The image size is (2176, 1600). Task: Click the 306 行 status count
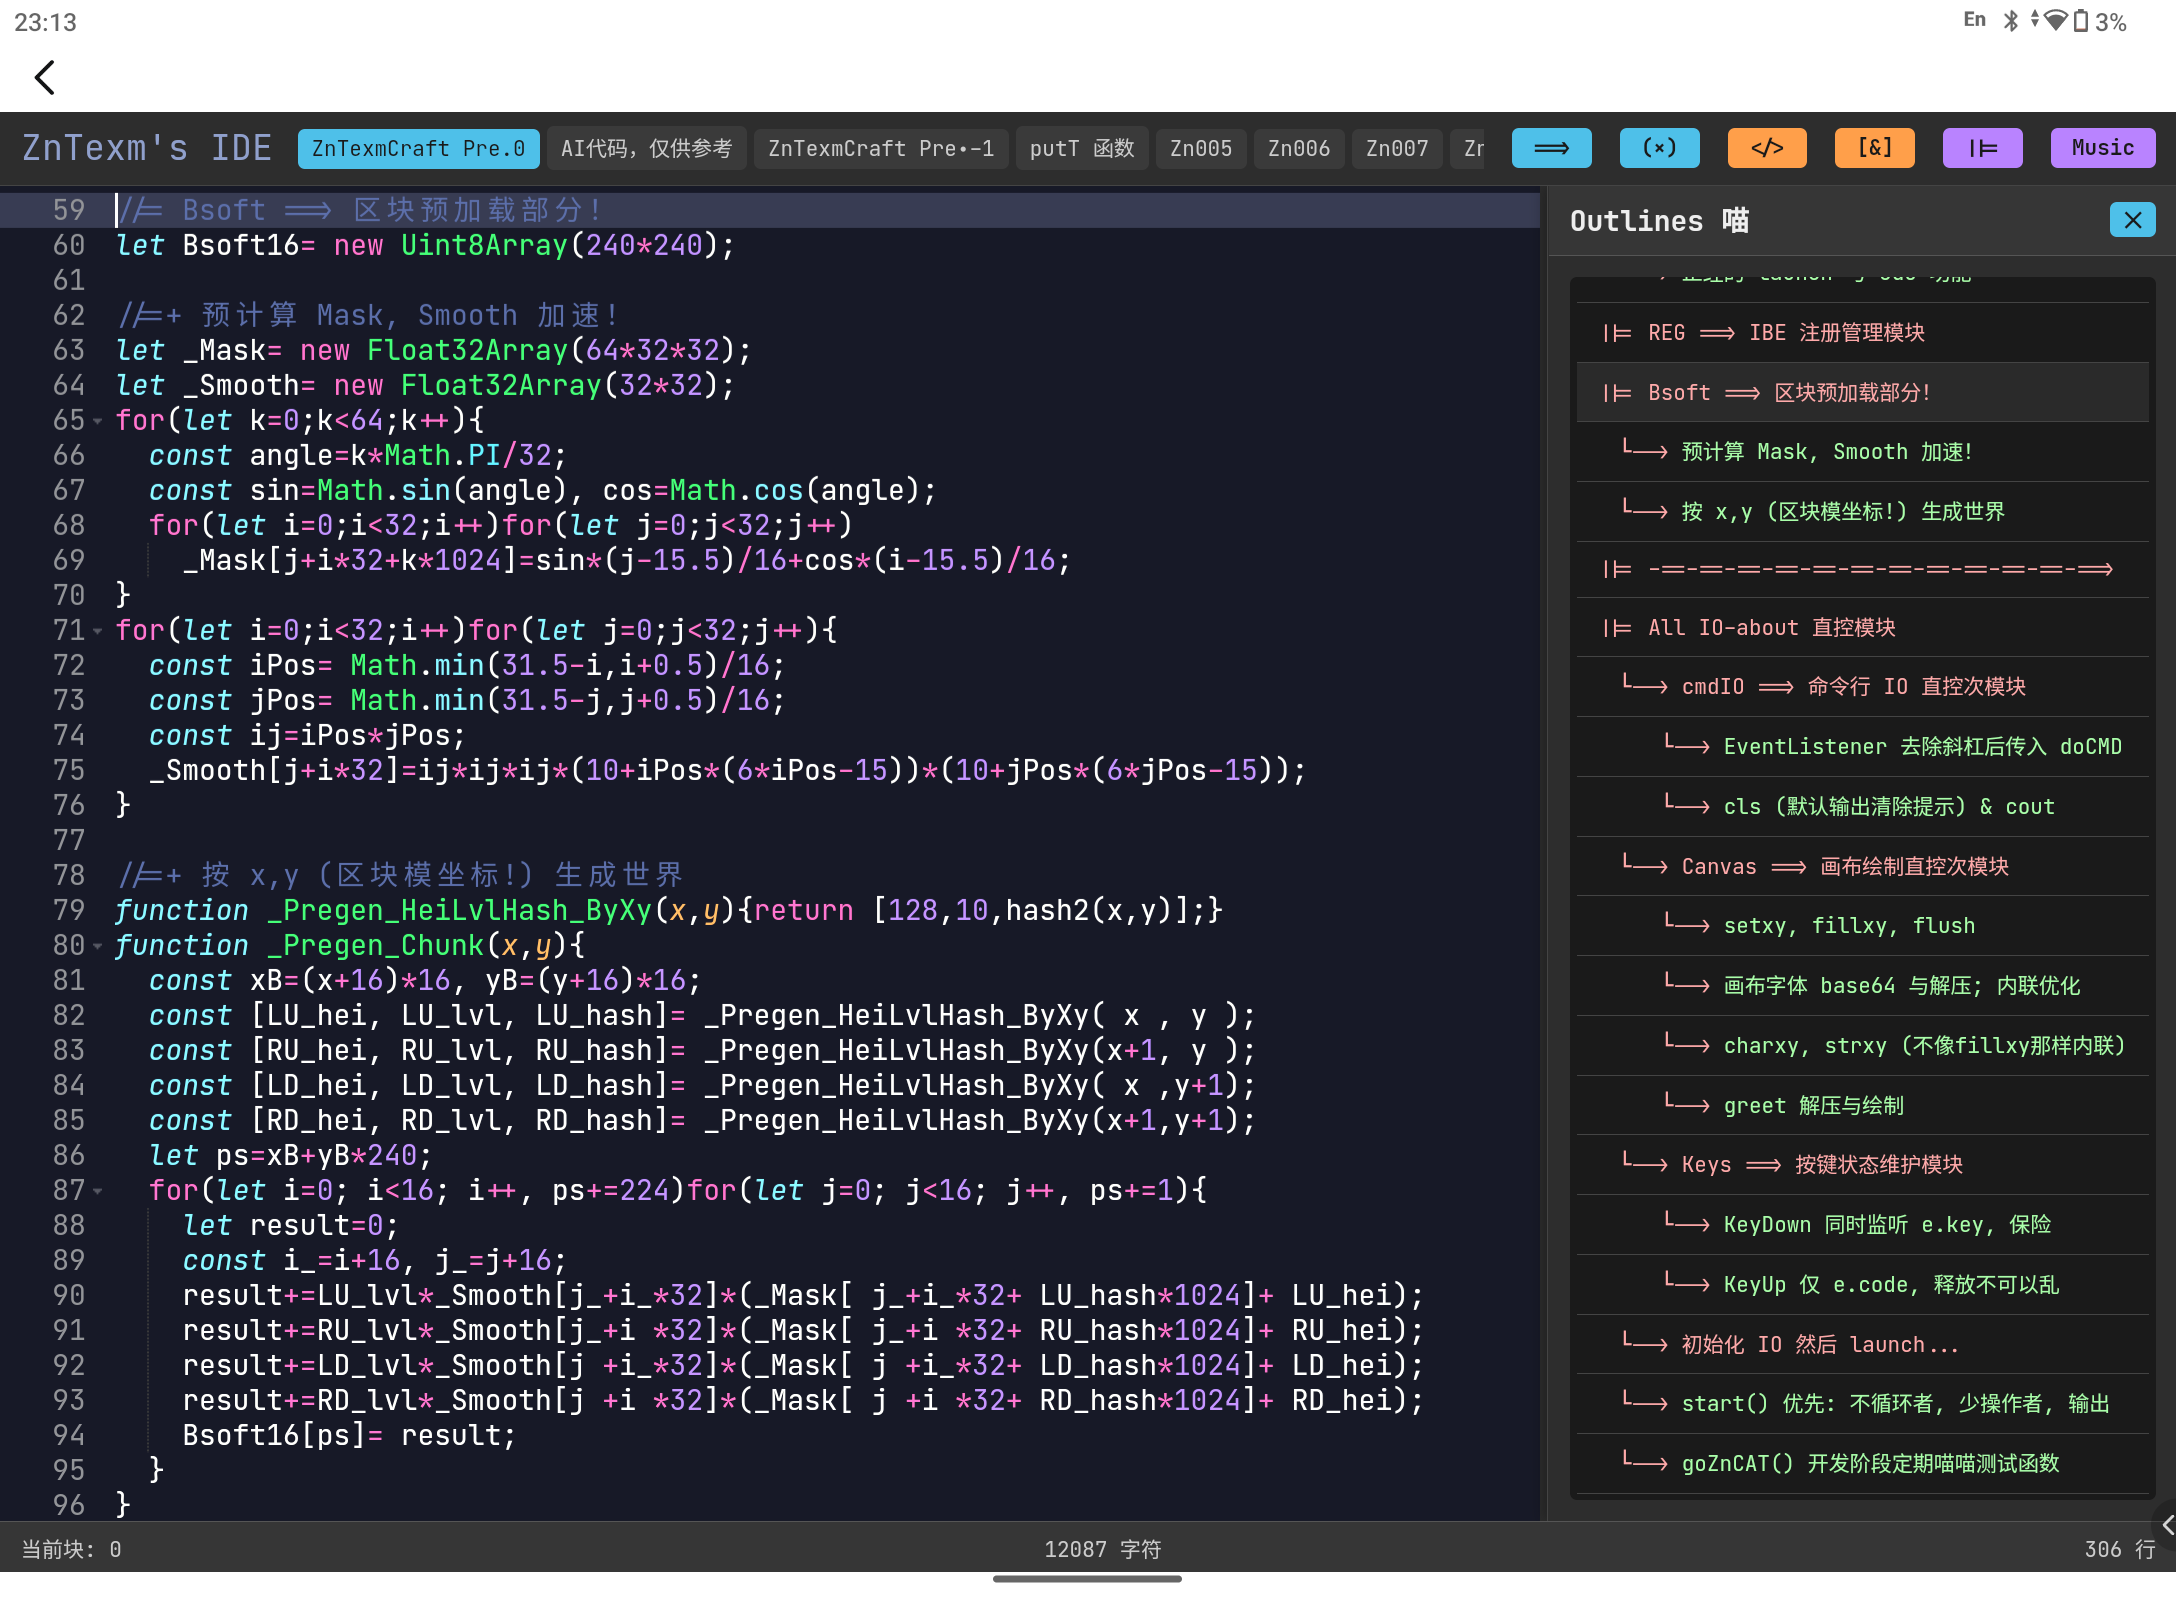(x=2119, y=1549)
